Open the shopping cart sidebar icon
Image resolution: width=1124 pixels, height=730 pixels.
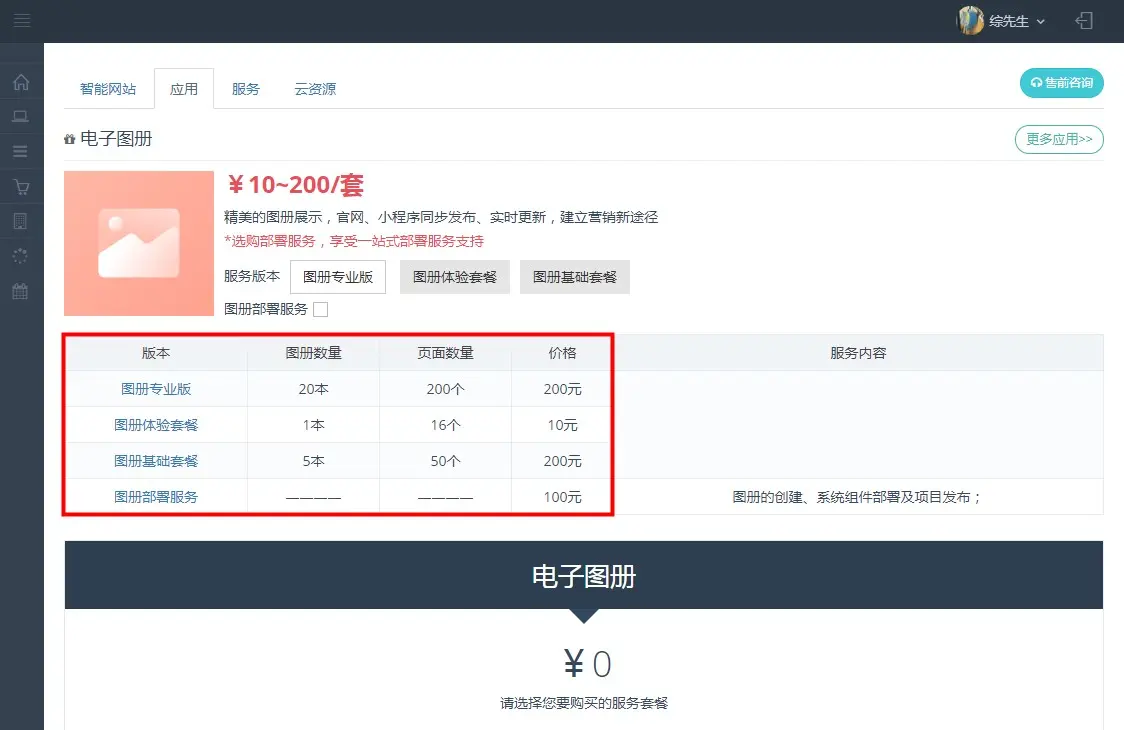point(20,187)
